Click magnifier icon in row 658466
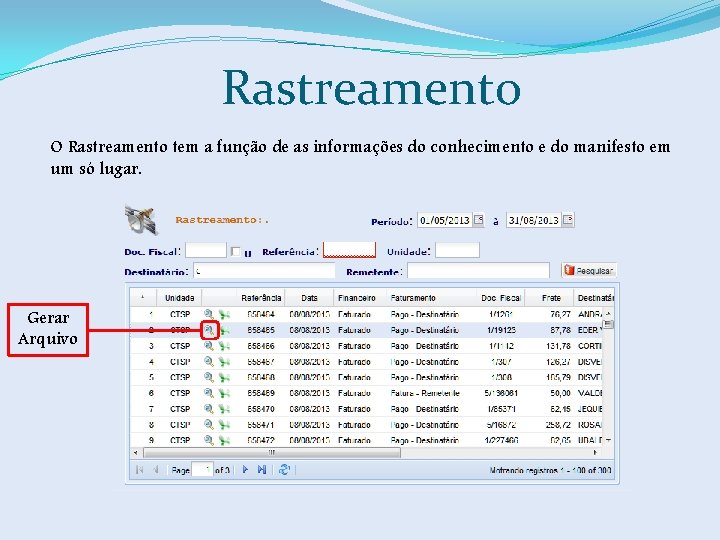 tap(209, 346)
